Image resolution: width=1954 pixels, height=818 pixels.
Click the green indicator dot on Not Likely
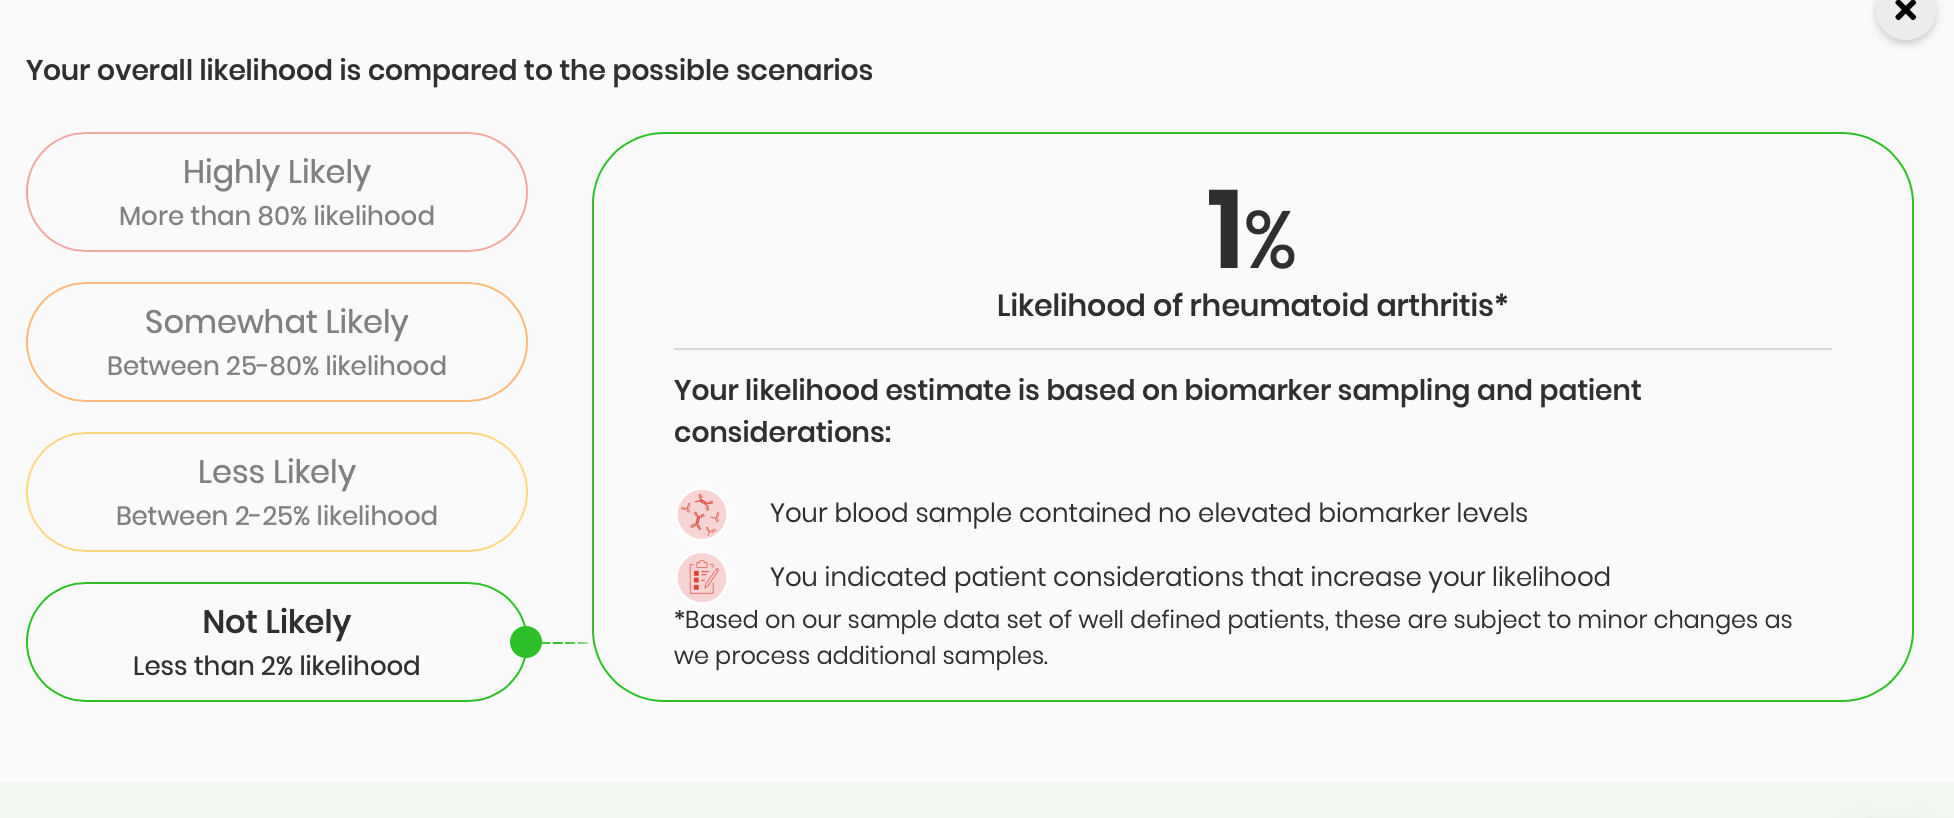coord(526,642)
